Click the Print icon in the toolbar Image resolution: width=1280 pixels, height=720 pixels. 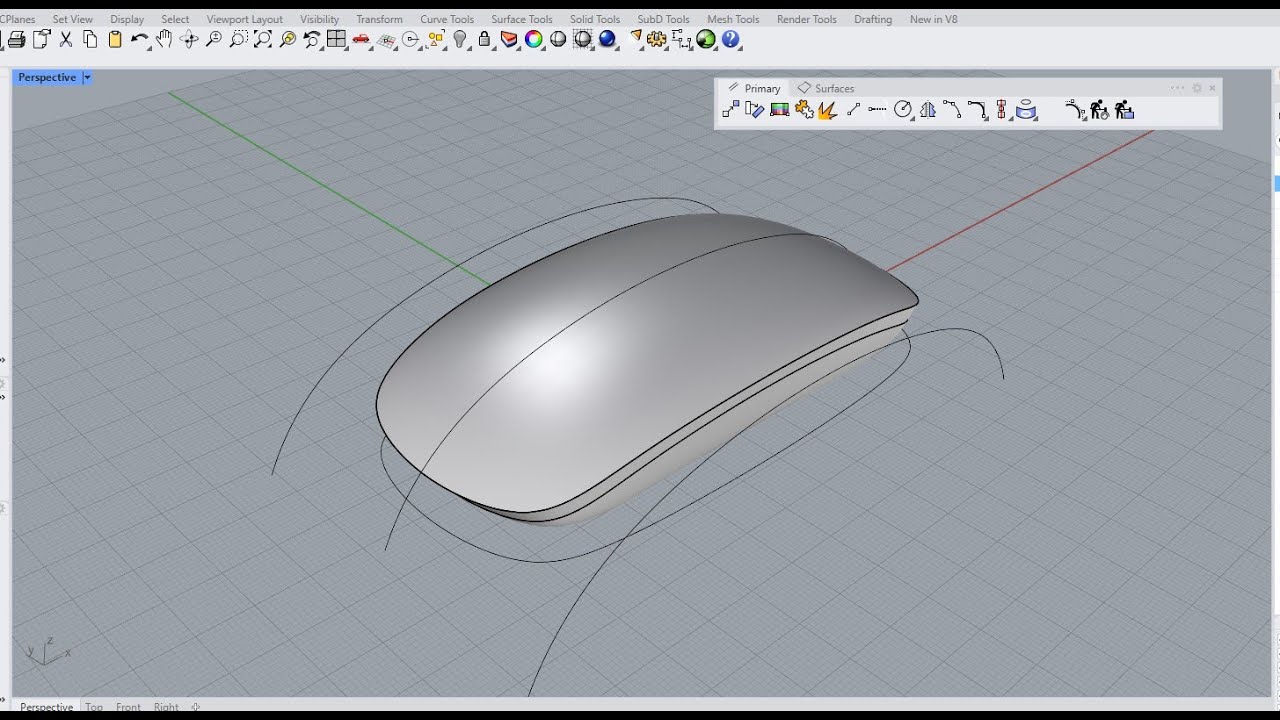point(17,40)
